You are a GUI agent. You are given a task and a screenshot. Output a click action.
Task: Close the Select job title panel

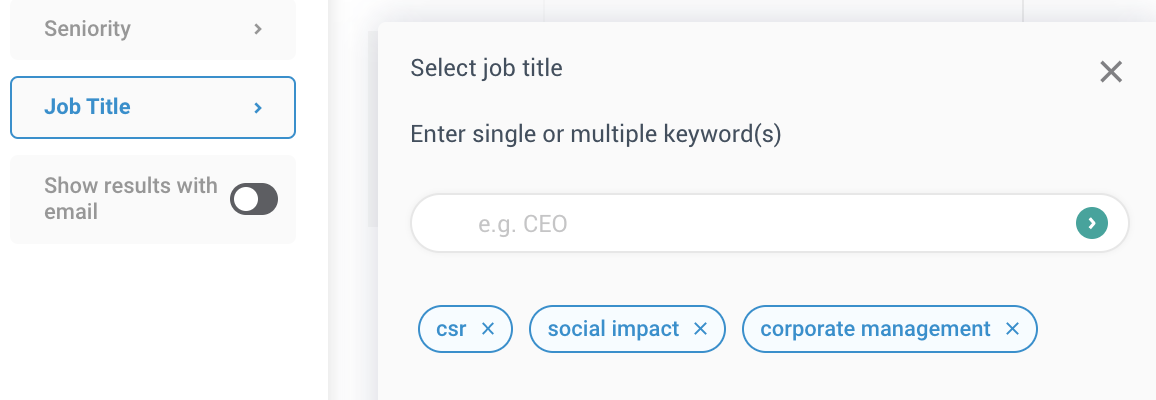coord(1110,71)
